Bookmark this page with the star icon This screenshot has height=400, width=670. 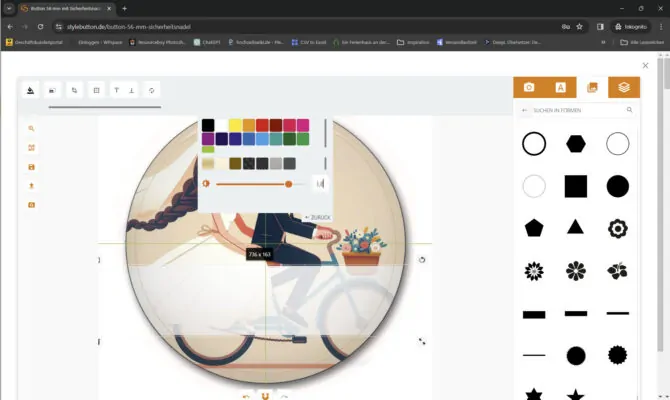[x=579, y=26]
